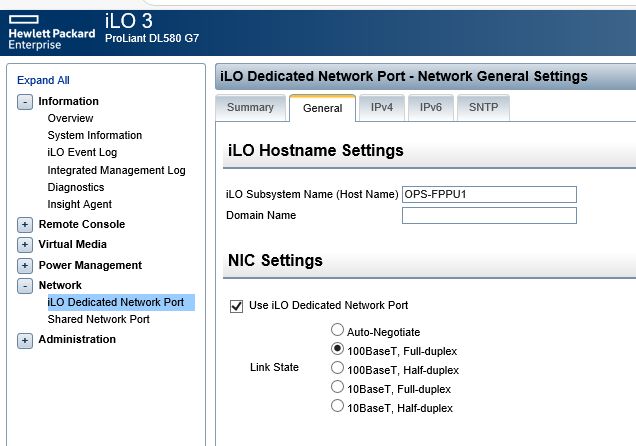The image size is (636, 446).
Task: Expand the Power Management section
Action: [25, 266]
